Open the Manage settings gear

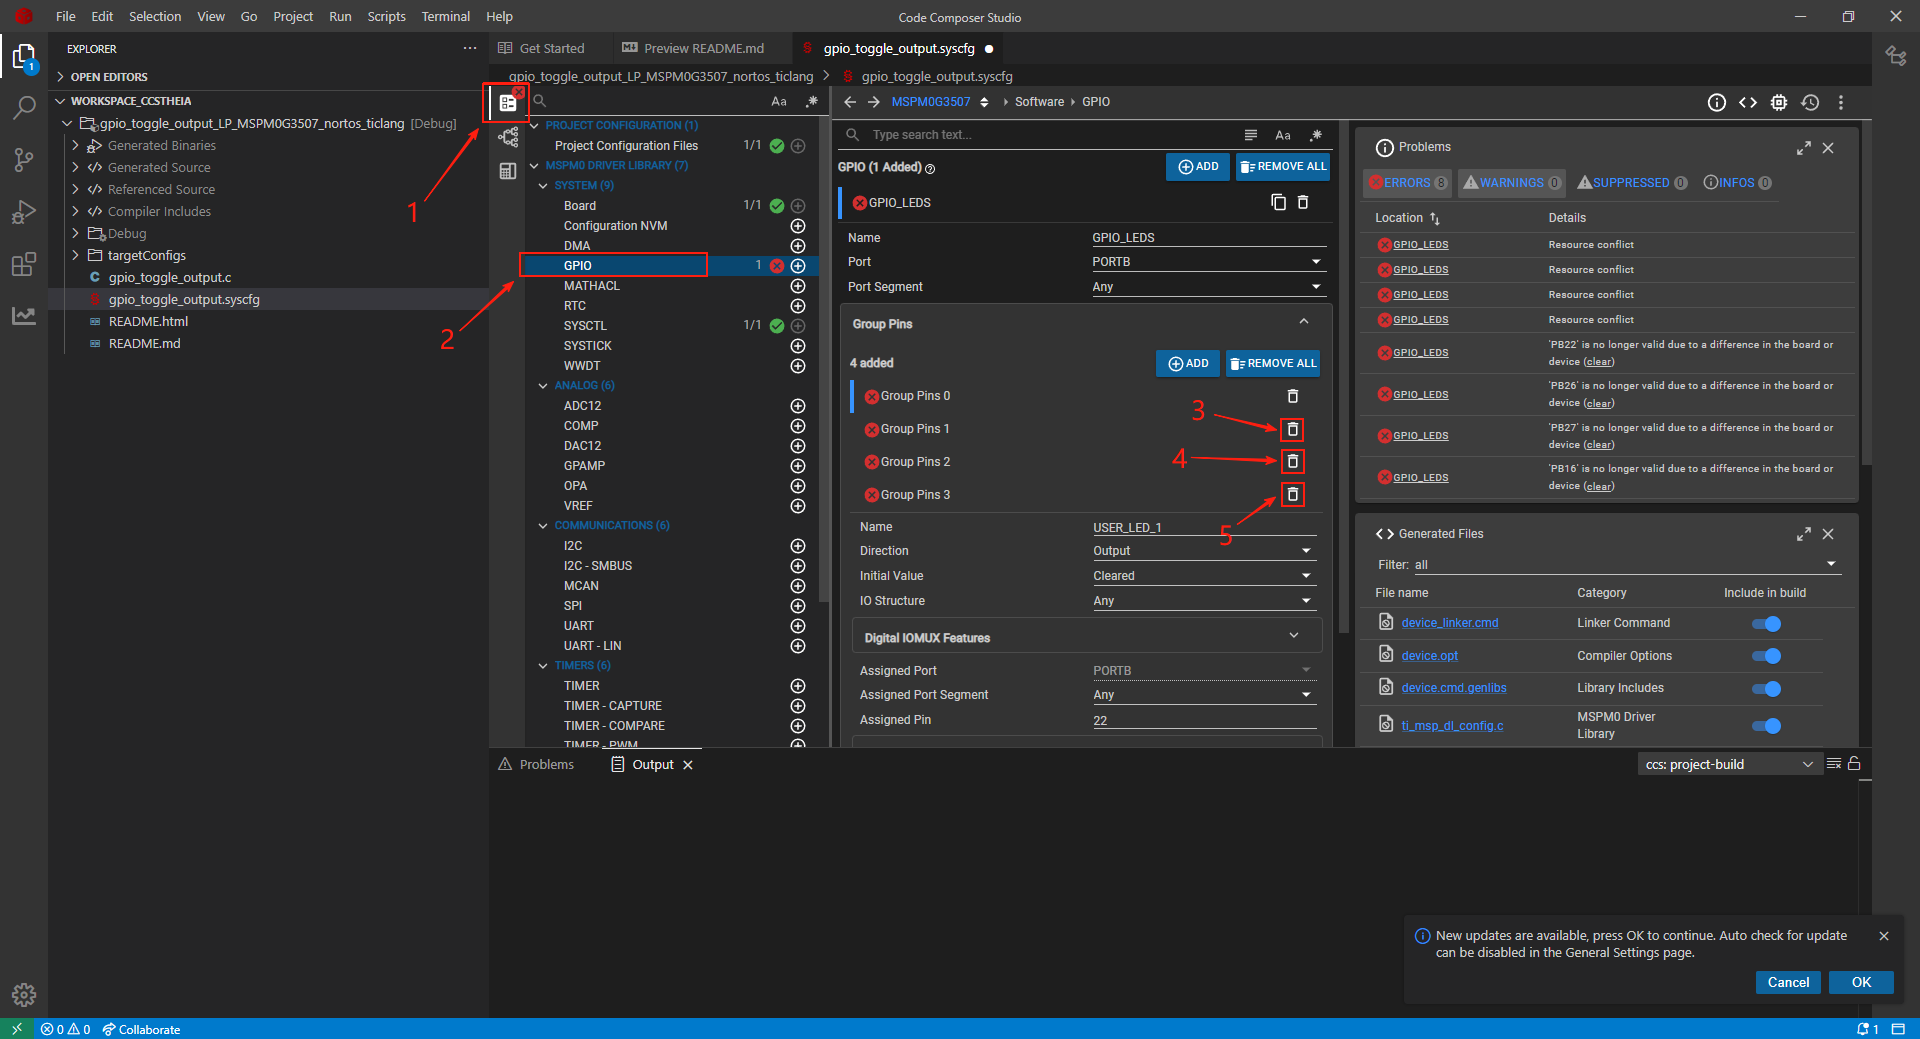point(24,995)
